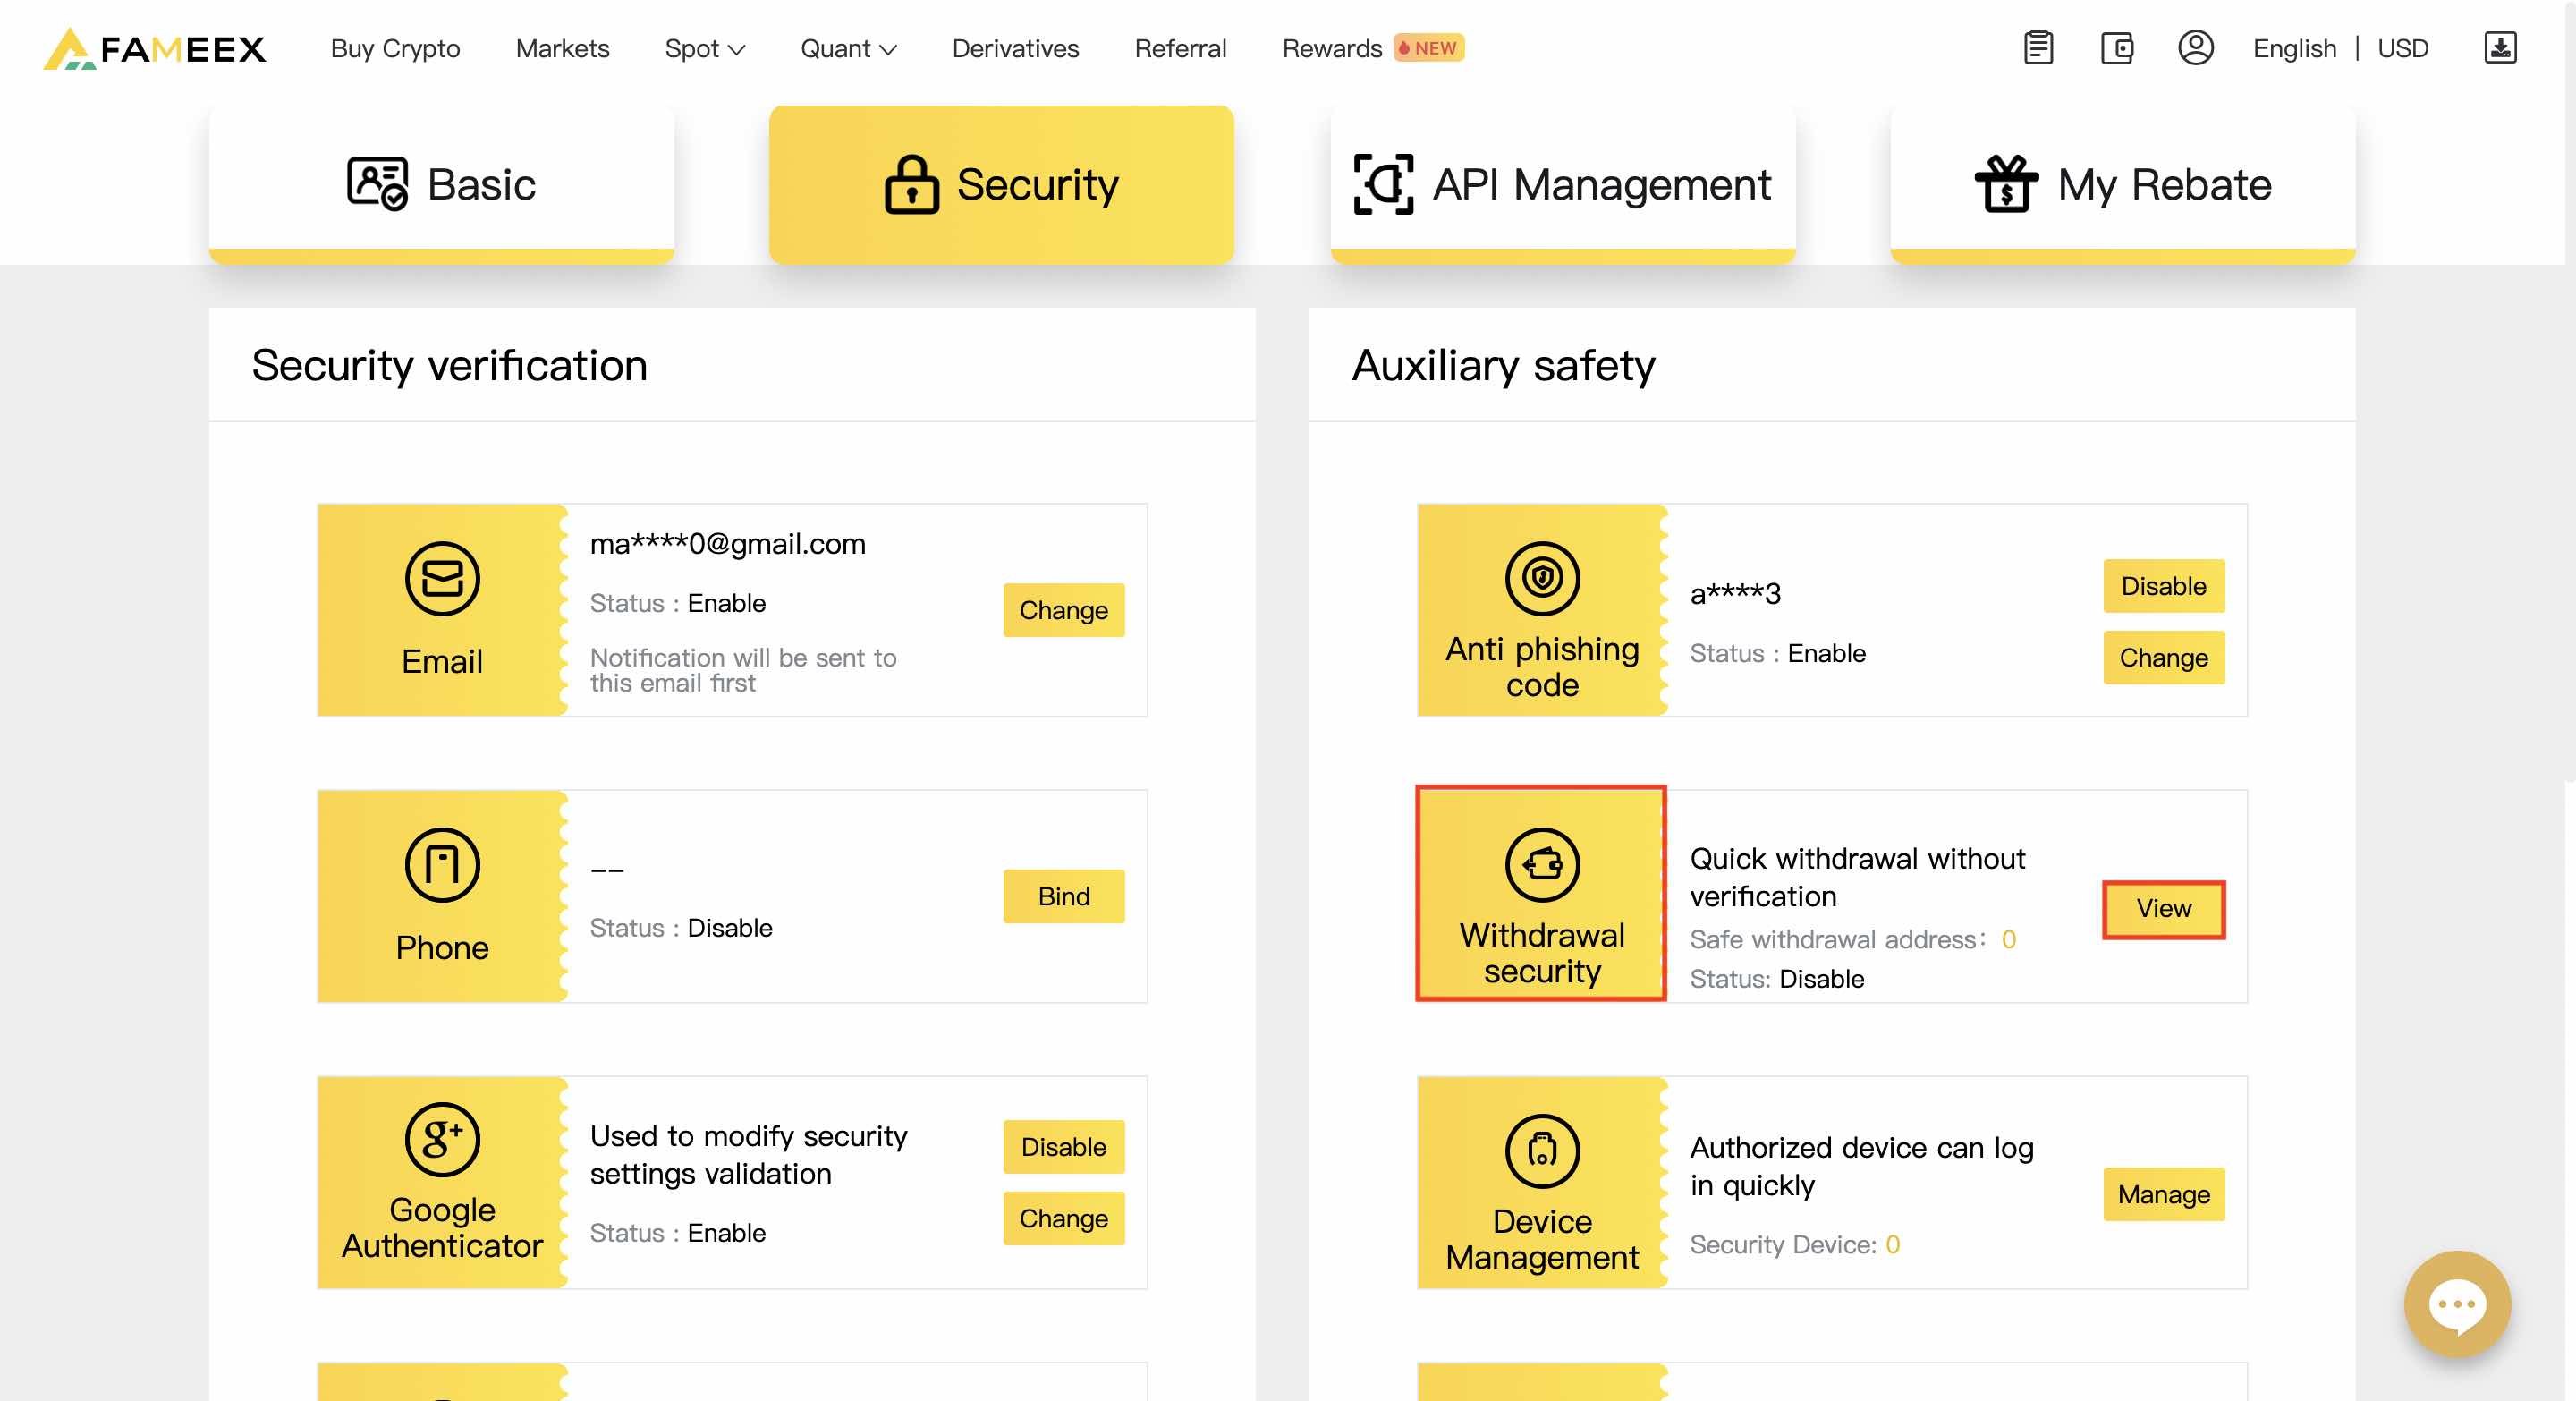This screenshot has height=1401, width=2576.
Task: Disable the anti phishing code
Action: tap(2163, 586)
